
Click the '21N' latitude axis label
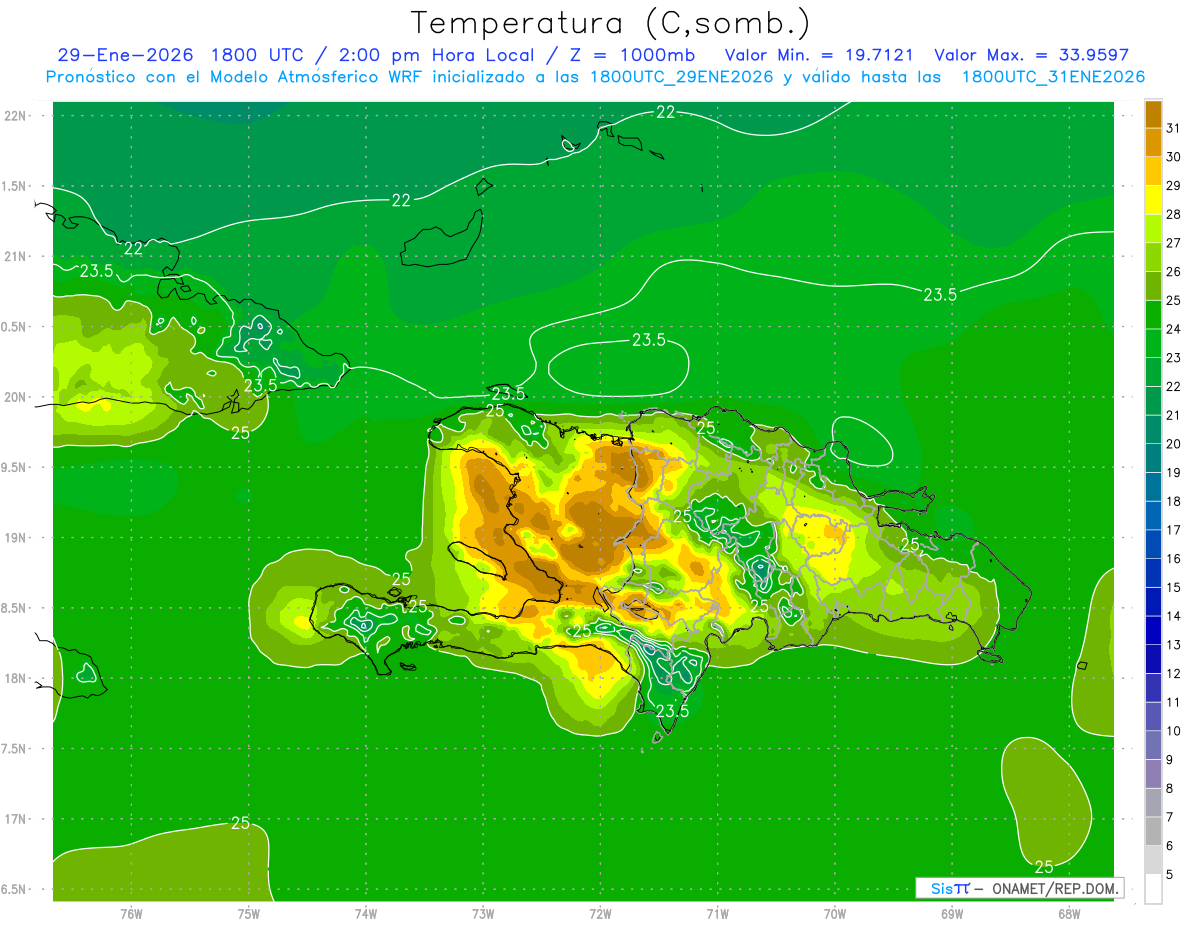(16, 256)
